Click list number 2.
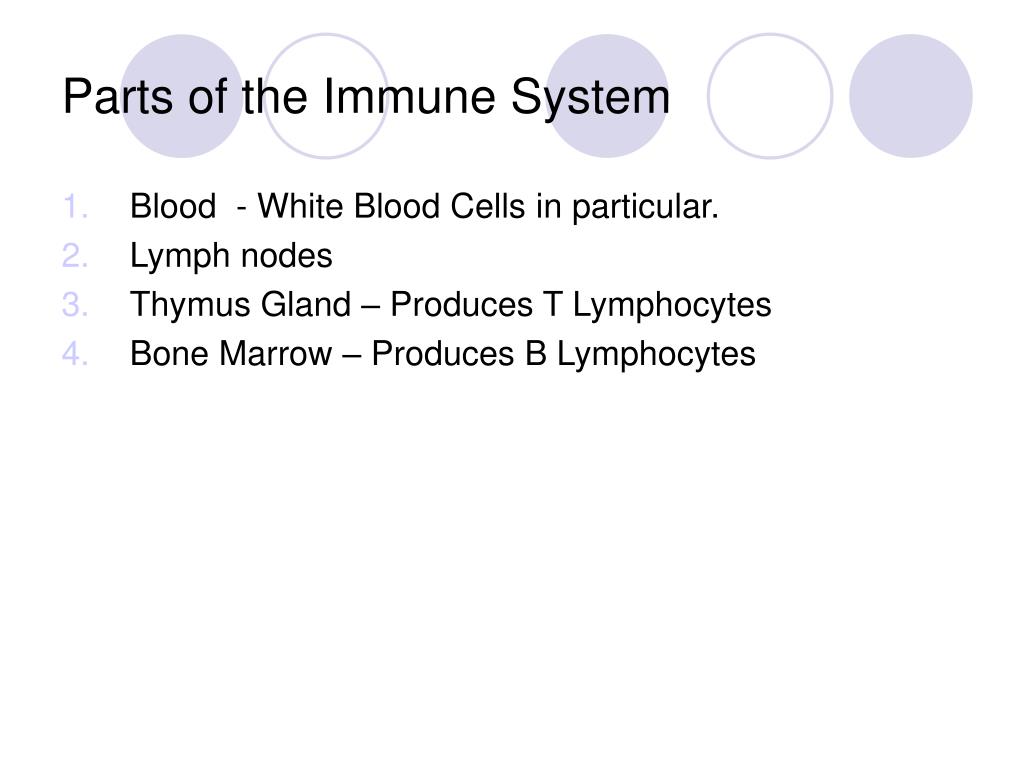This screenshot has height=768, width=1024. click(75, 256)
